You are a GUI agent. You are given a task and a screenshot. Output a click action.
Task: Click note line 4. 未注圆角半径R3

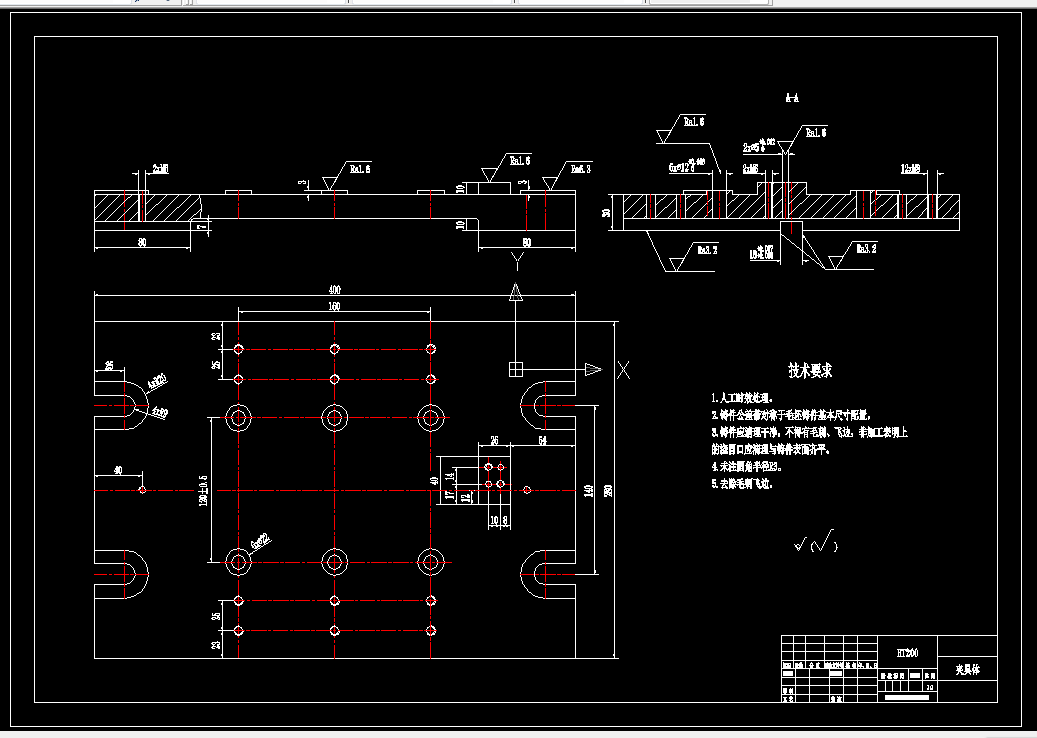click(x=747, y=466)
